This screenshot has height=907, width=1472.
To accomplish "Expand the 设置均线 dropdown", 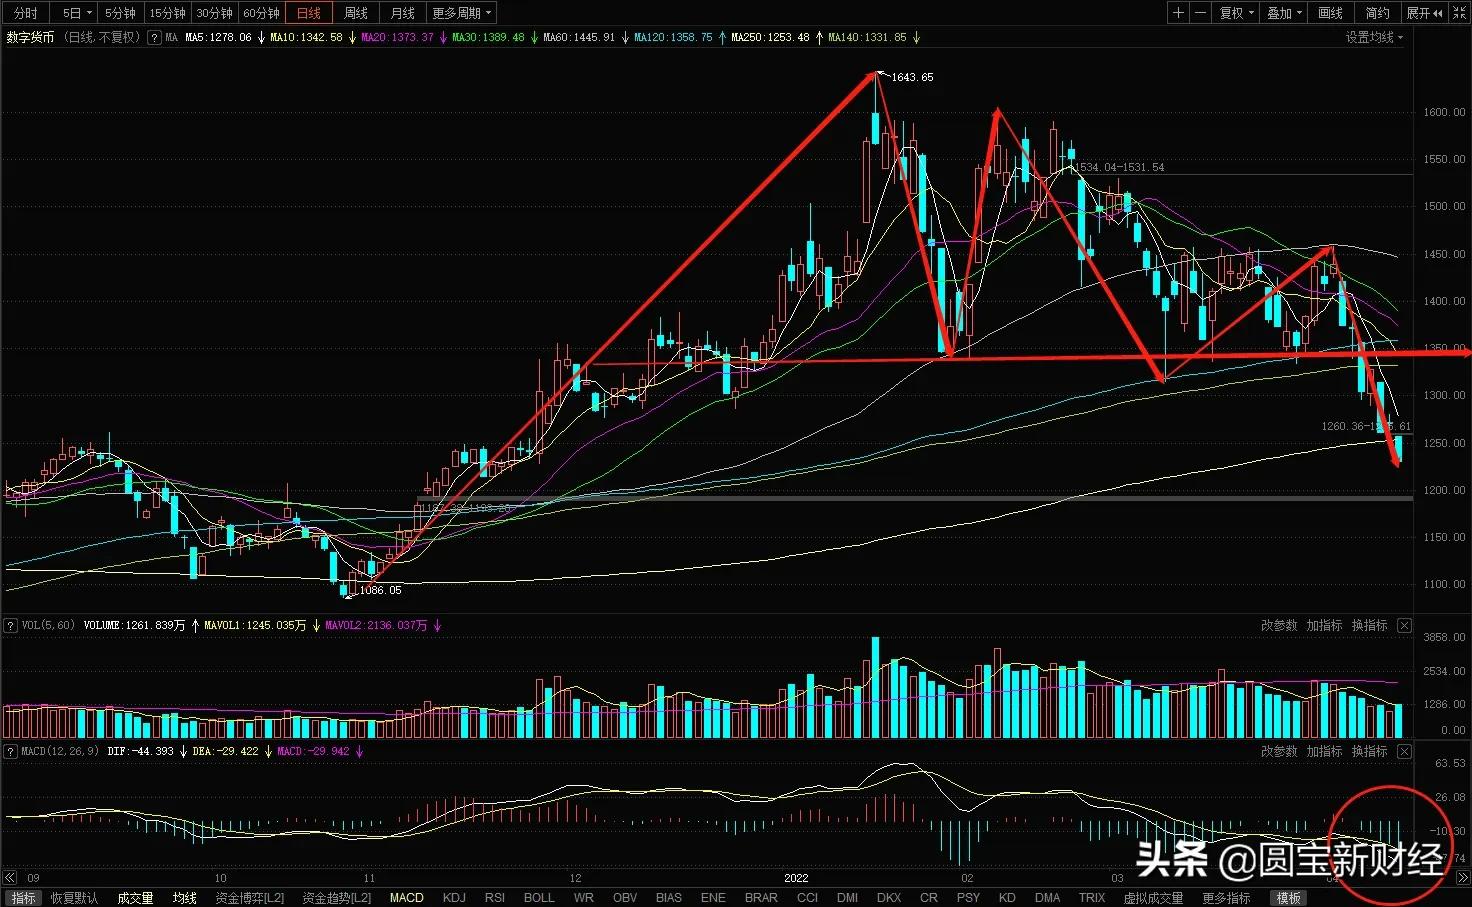I will click(1374, 37).
